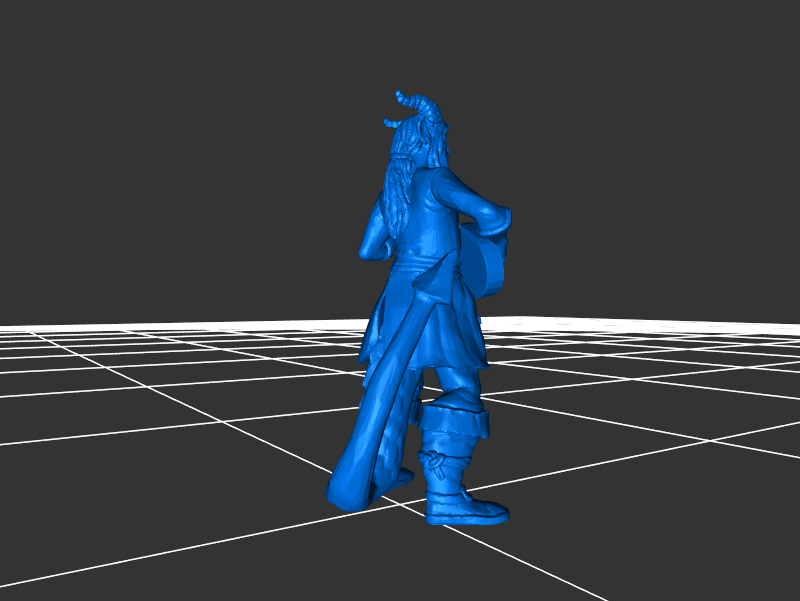Select the small horn beside the head
The width and height of the screenshot is (800, 601).
coord(392,124)
